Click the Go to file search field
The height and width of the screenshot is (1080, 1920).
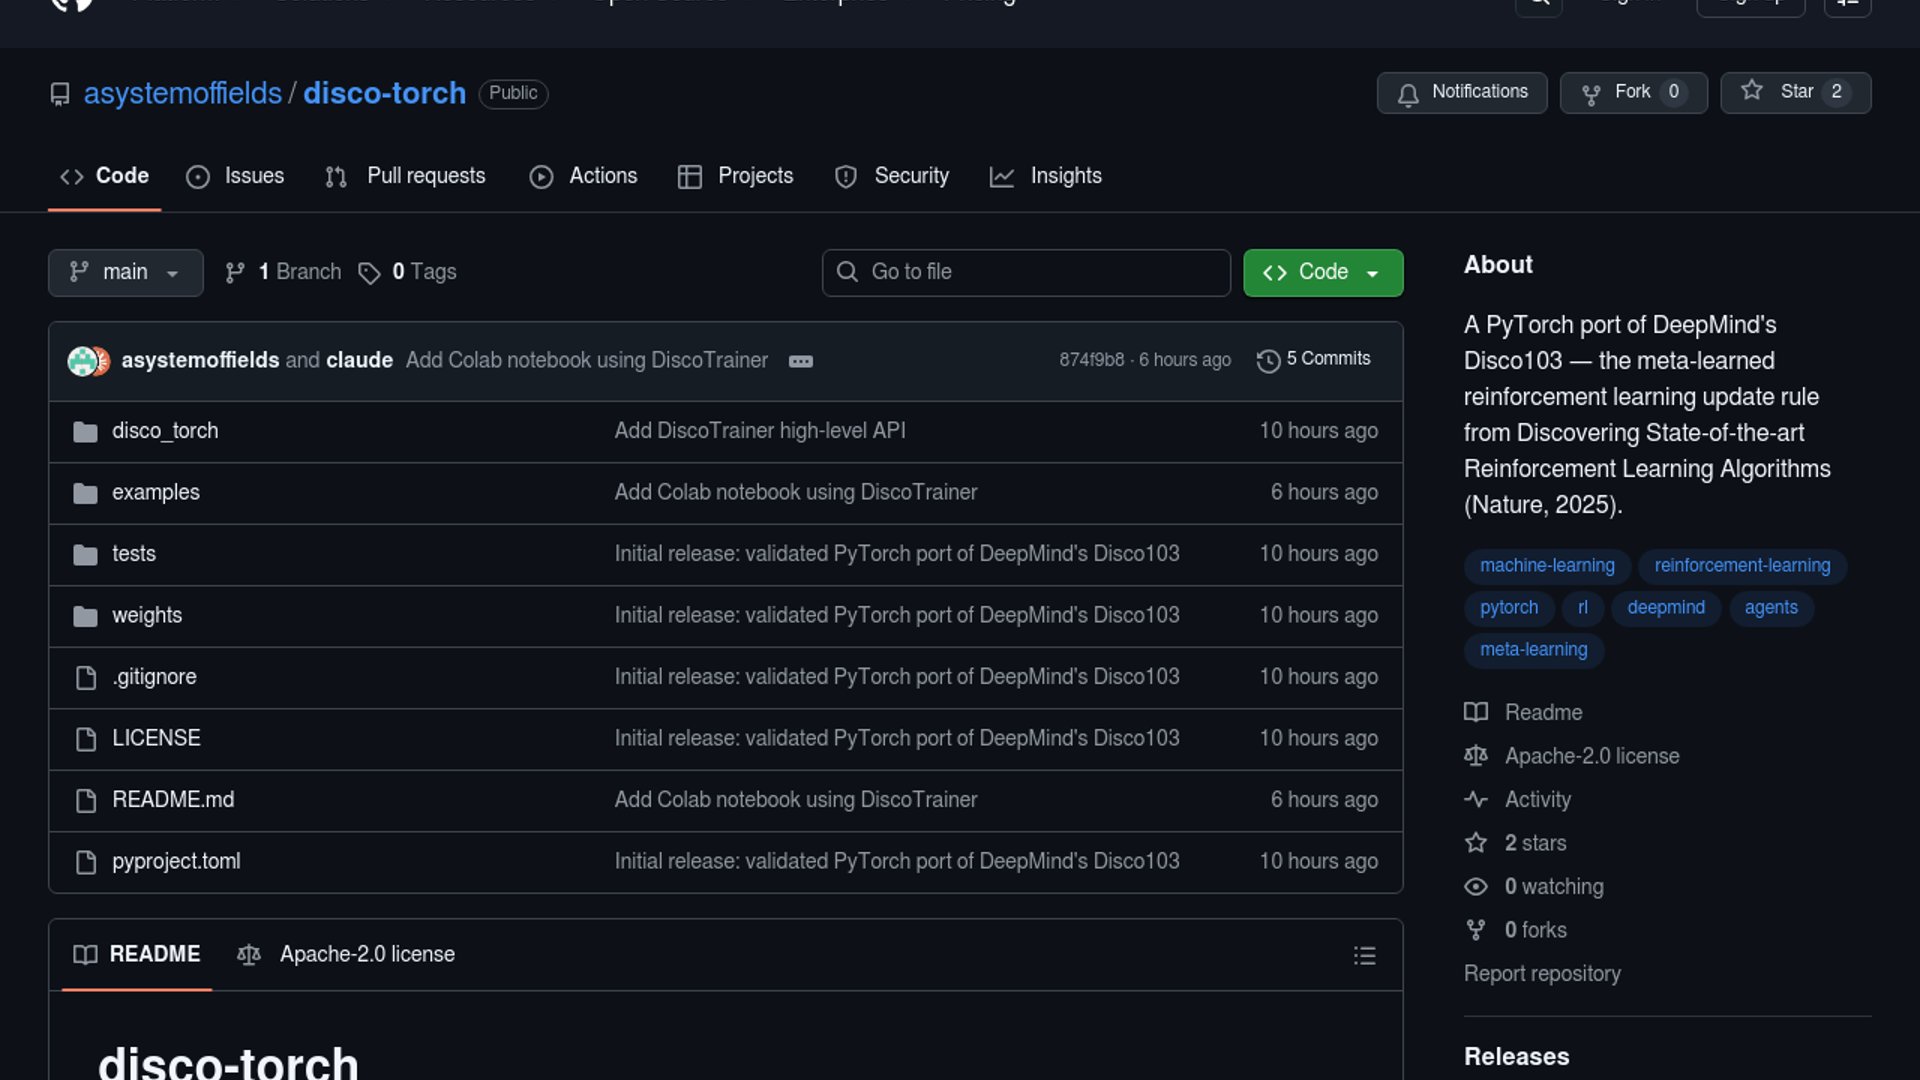point(1026,272)
